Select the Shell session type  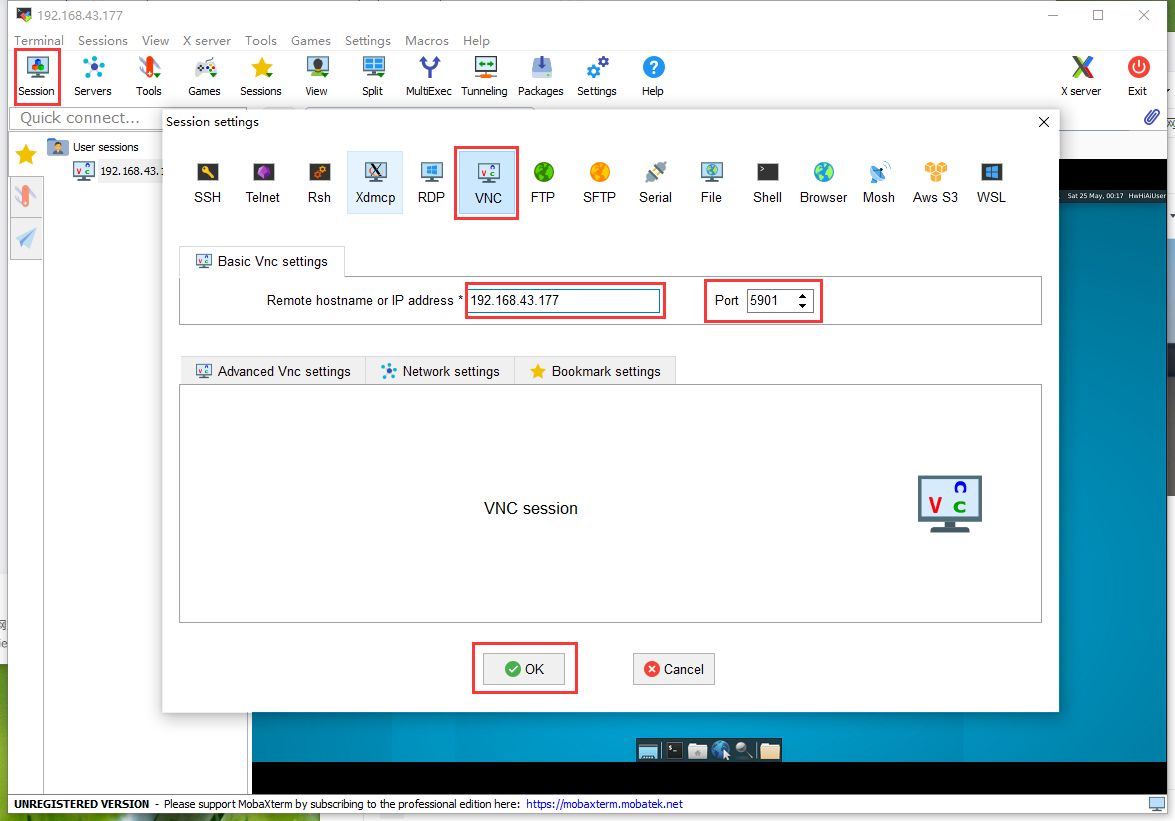point(767,183)
